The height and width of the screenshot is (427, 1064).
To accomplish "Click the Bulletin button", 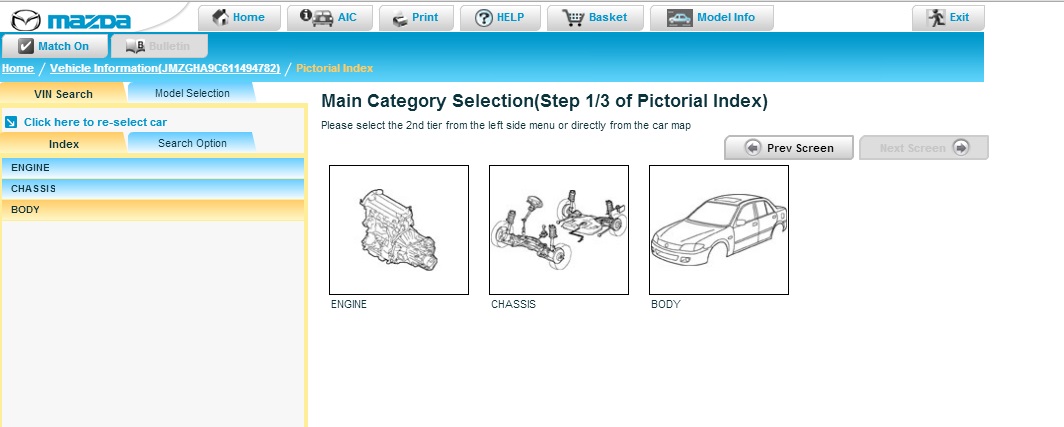I will (159, 46).
